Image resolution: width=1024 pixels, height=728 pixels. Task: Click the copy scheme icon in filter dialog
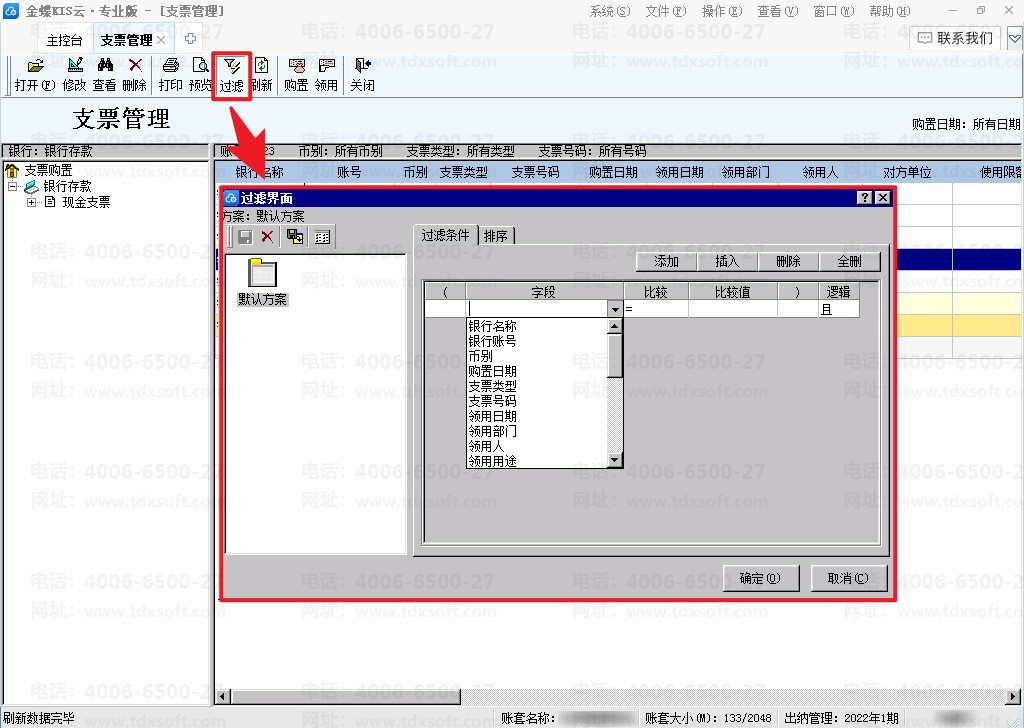(x=295, y=237)
